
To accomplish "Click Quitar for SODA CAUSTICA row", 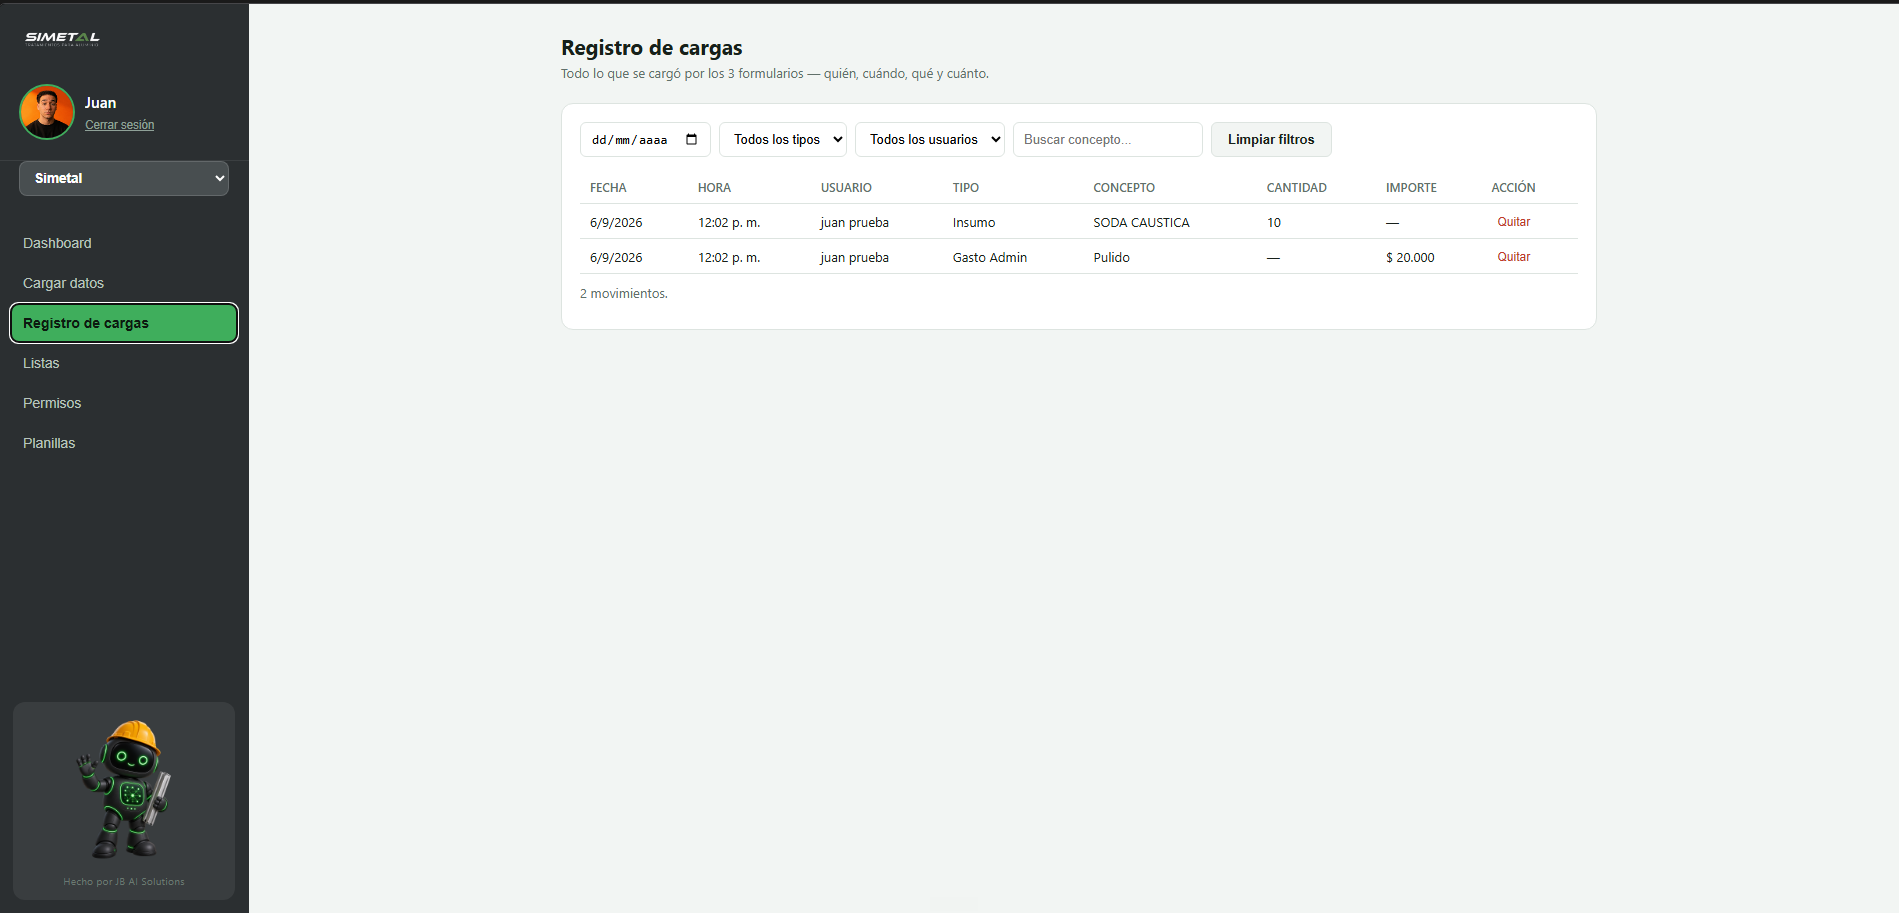I will tap(1513, 222).
